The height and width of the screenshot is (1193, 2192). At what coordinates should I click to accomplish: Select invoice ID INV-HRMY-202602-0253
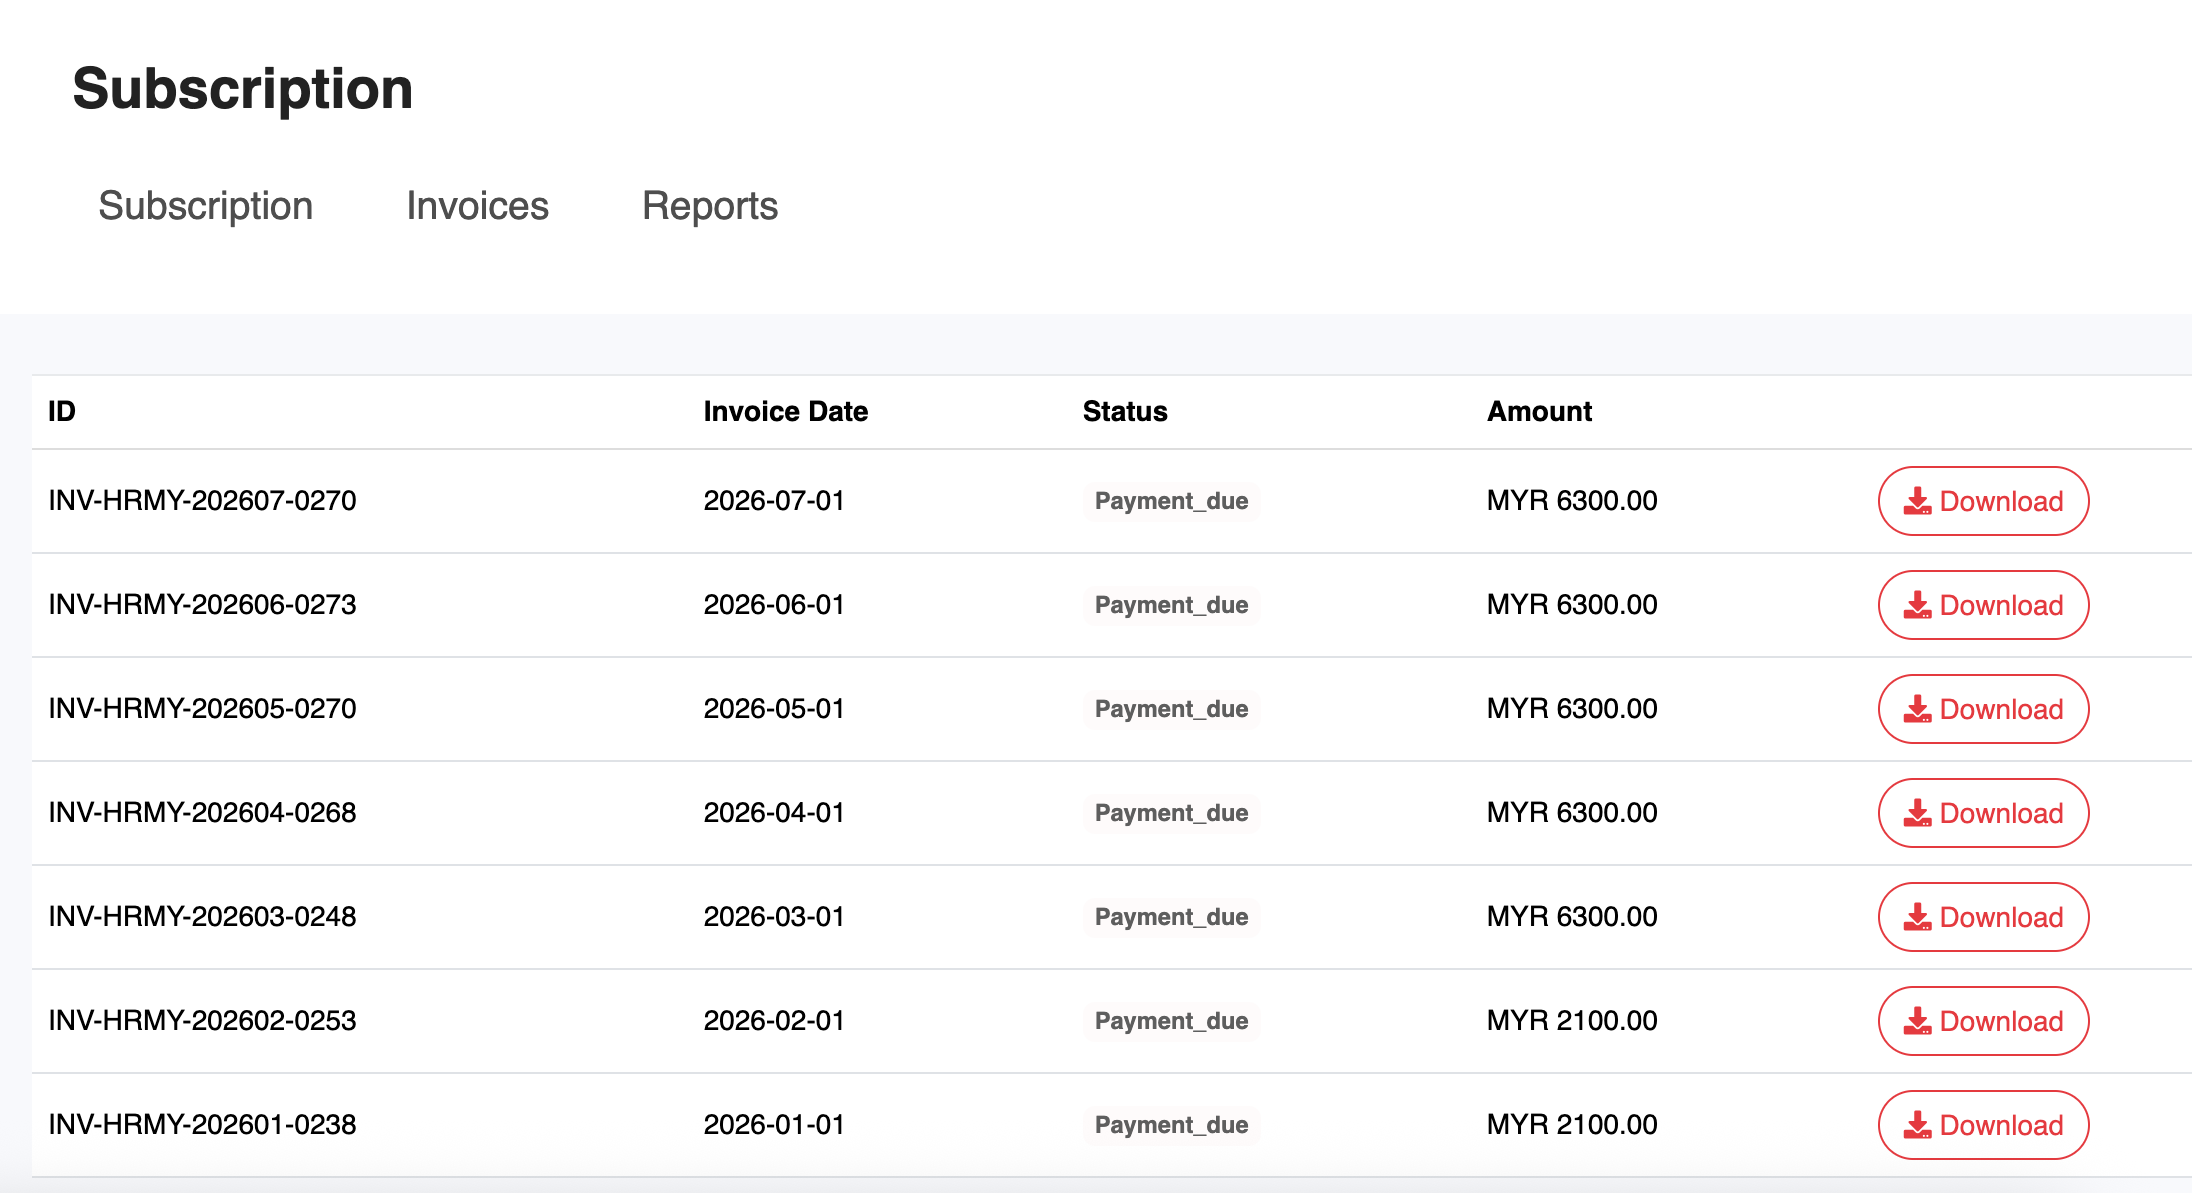(202, 1021)
